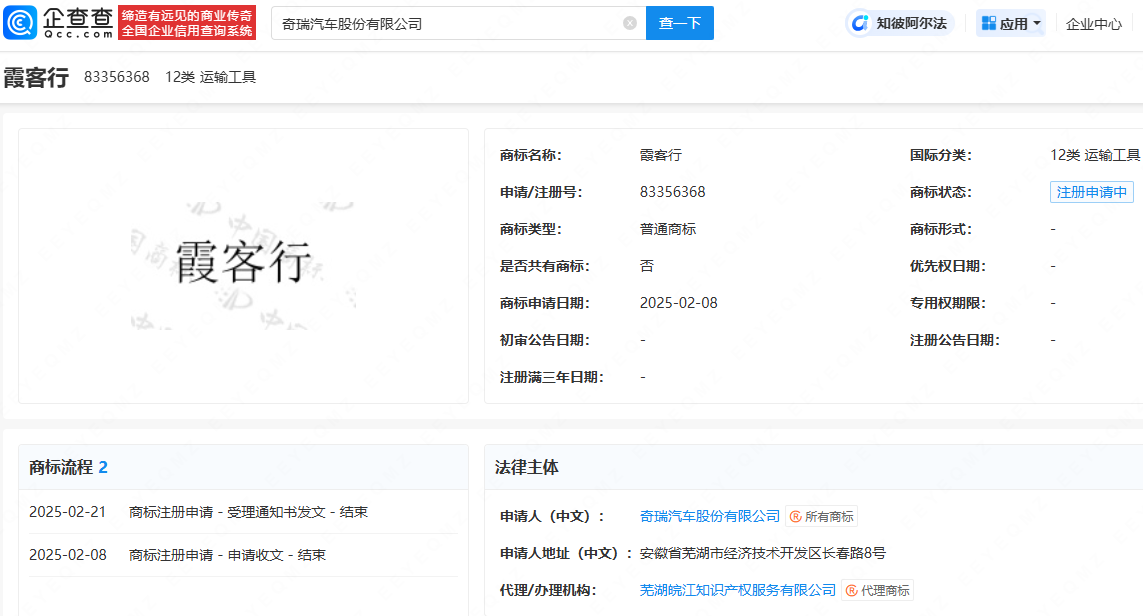
Task: Select process row dated 2025-02-21
Action: 243,512
